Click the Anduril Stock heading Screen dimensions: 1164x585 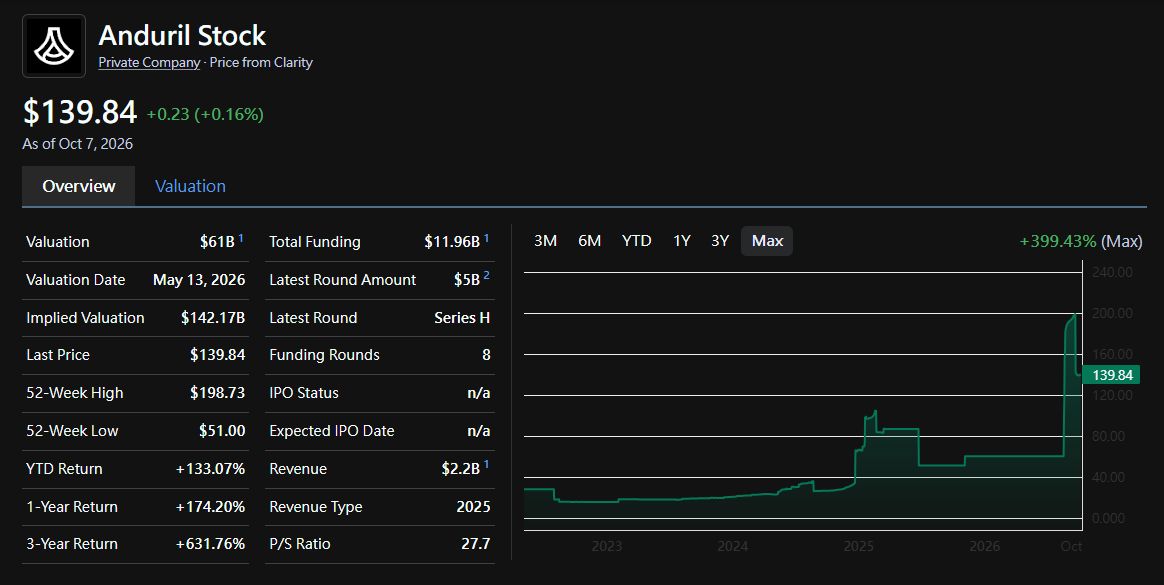(183, 36)
